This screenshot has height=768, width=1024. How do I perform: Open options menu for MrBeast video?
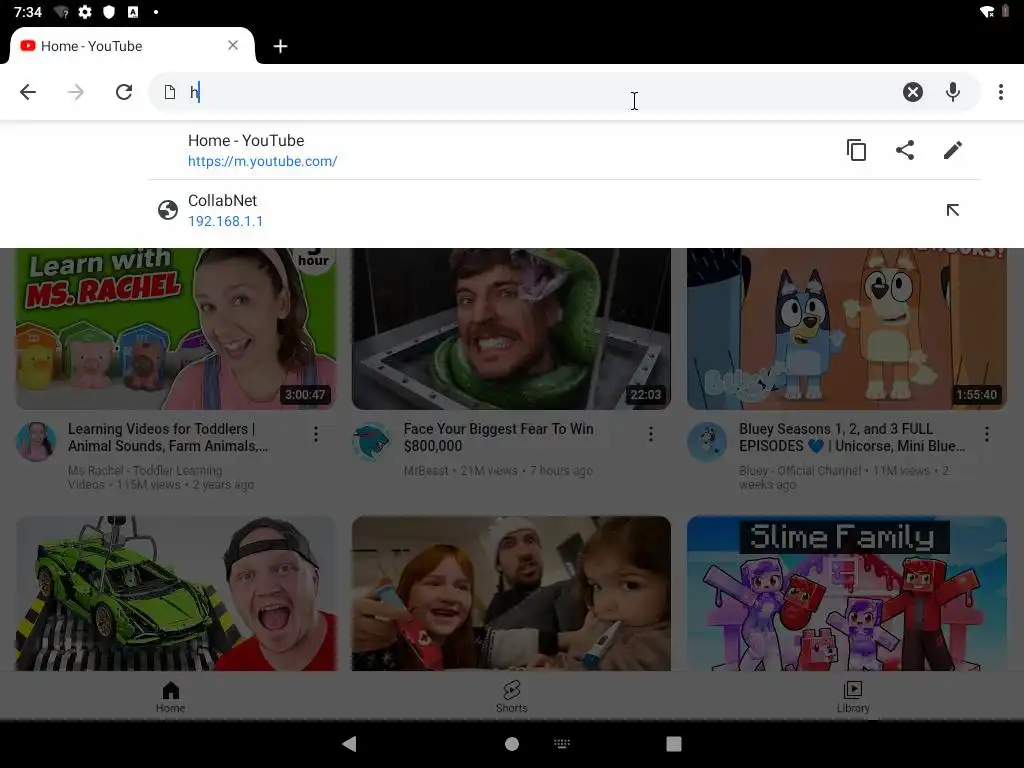[650, 434]
